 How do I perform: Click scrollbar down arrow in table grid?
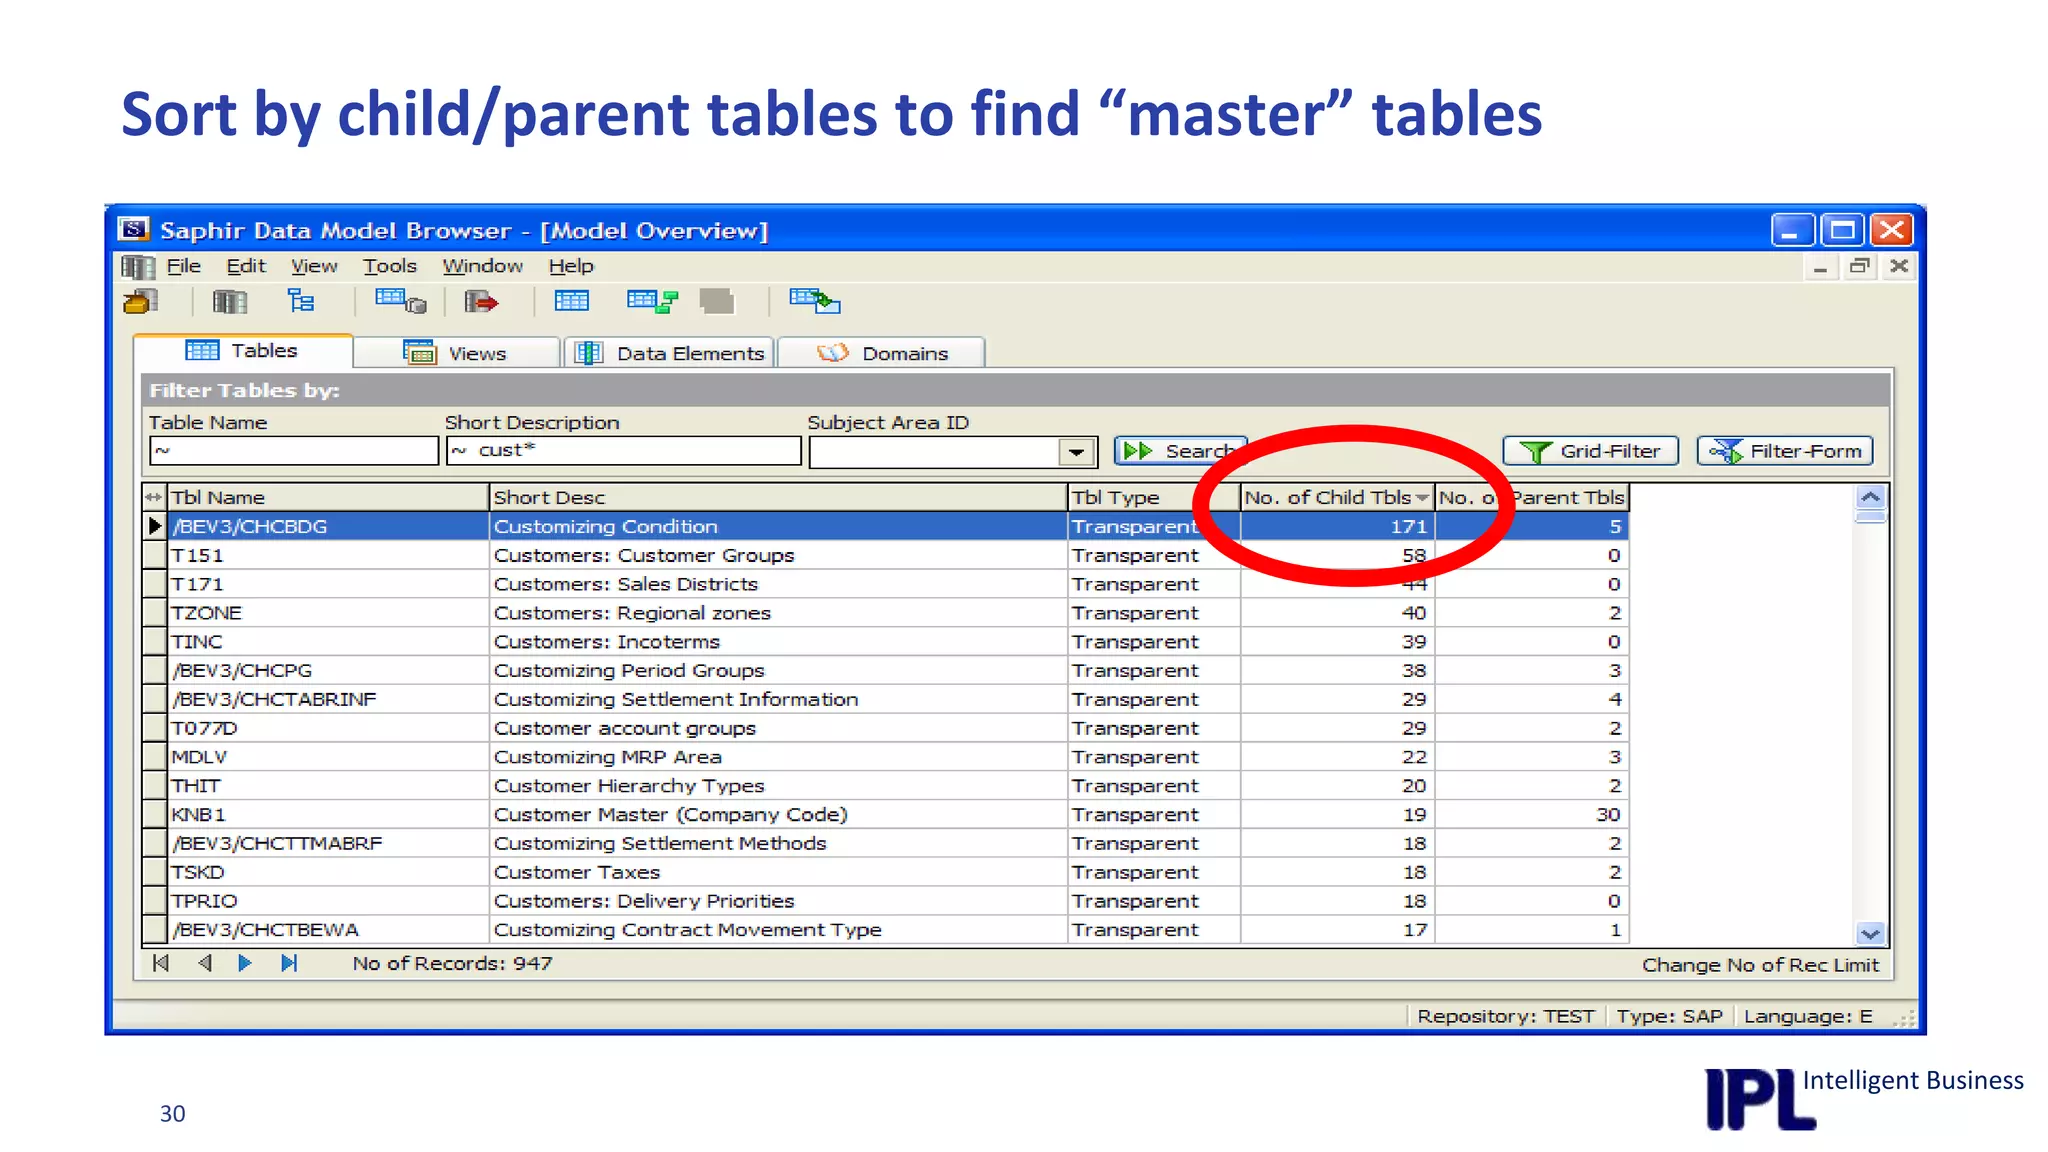(x=1870, y=934)
